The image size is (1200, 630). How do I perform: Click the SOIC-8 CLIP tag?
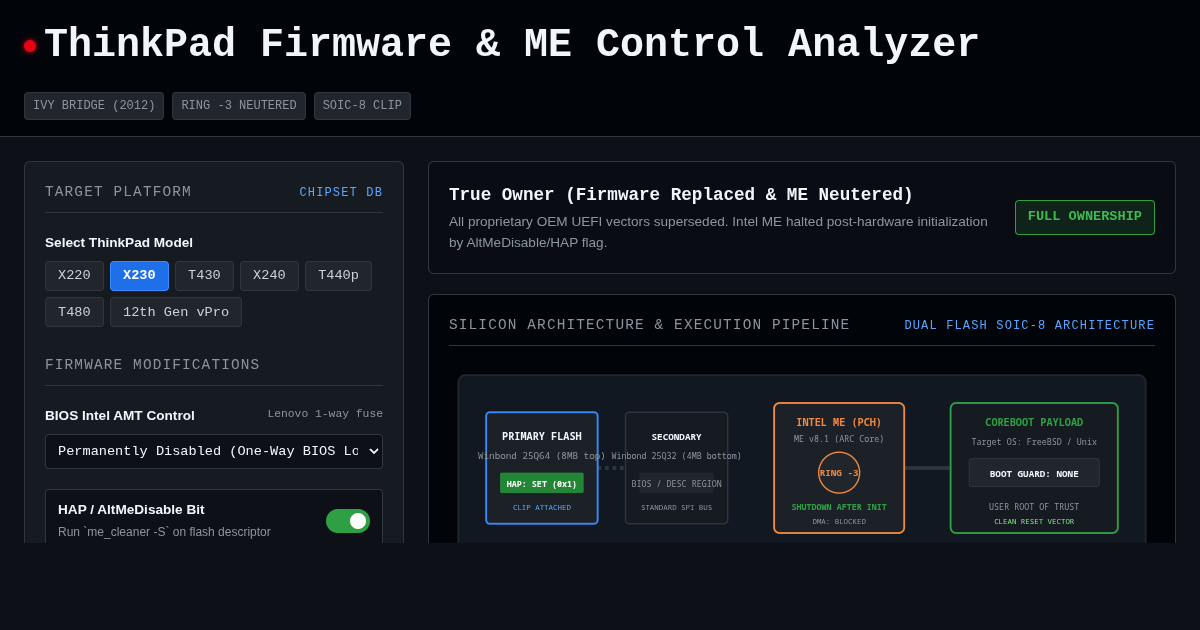pos(362,106)
